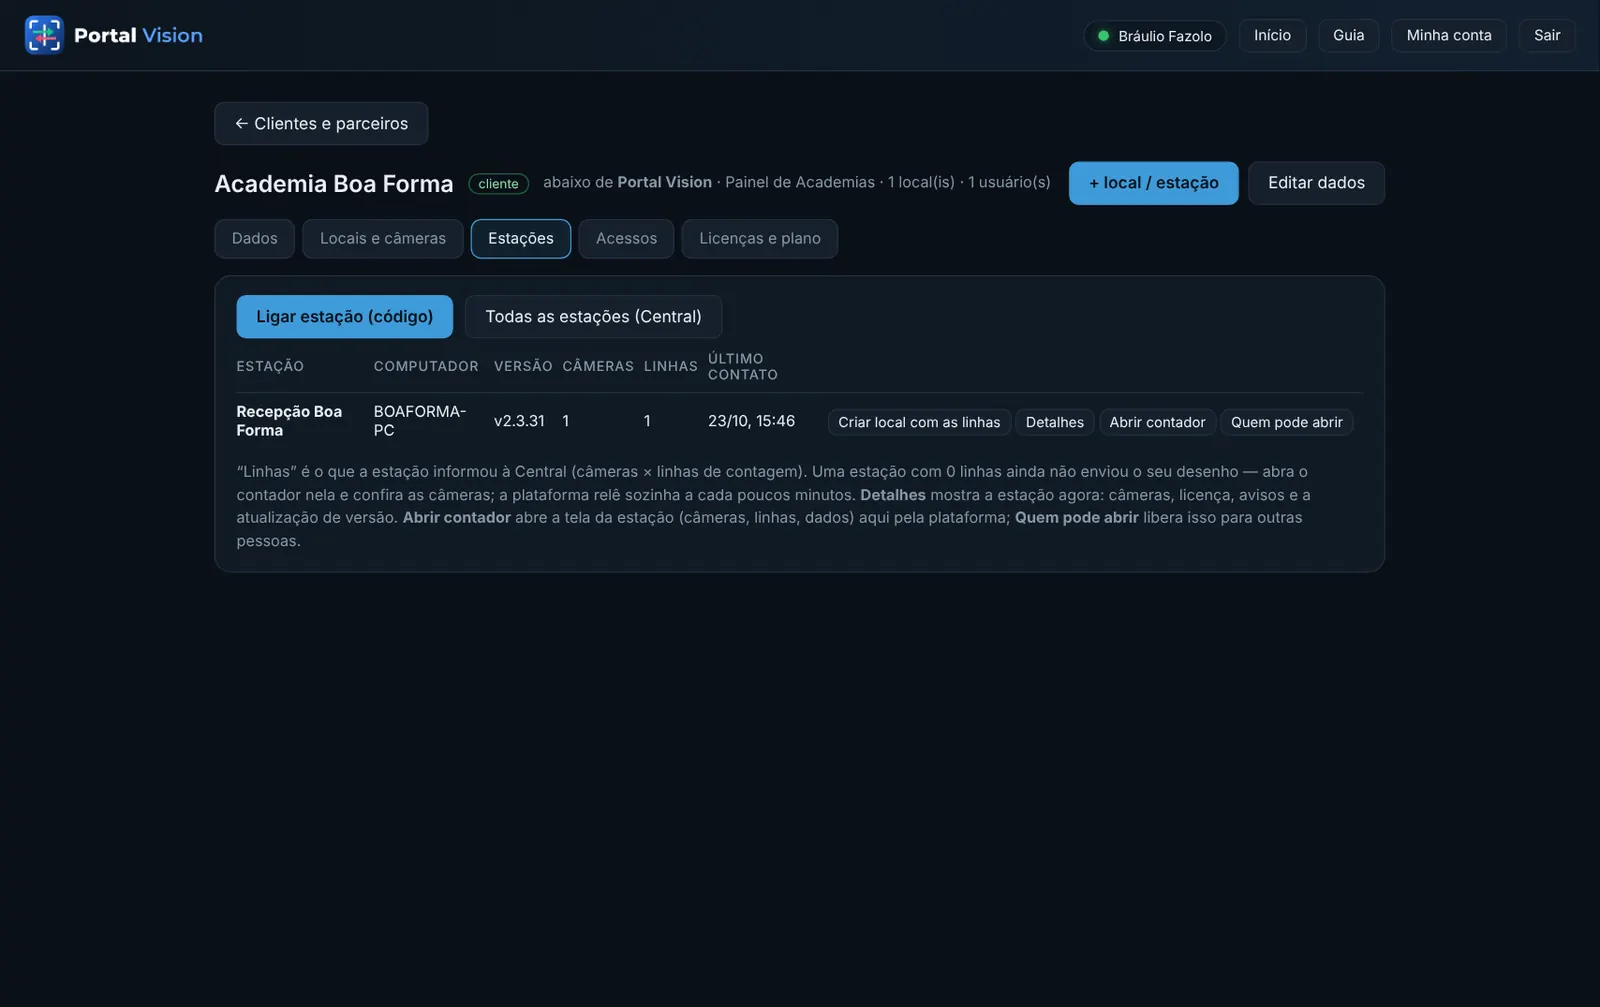Select station name Recepção Boa Forma
The width and height of the screenshot is (1600, 1007).
point(289,421)
